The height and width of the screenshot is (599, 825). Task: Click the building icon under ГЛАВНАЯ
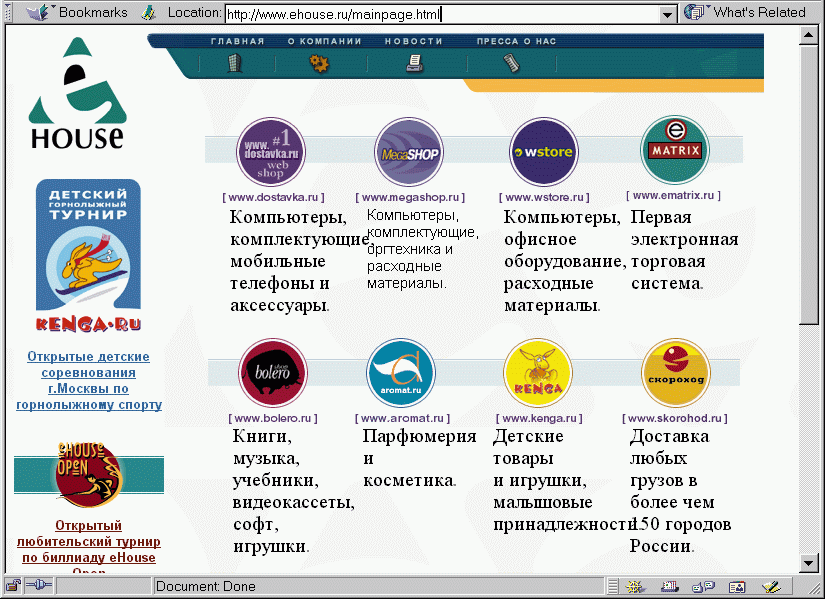pos(235,63)
